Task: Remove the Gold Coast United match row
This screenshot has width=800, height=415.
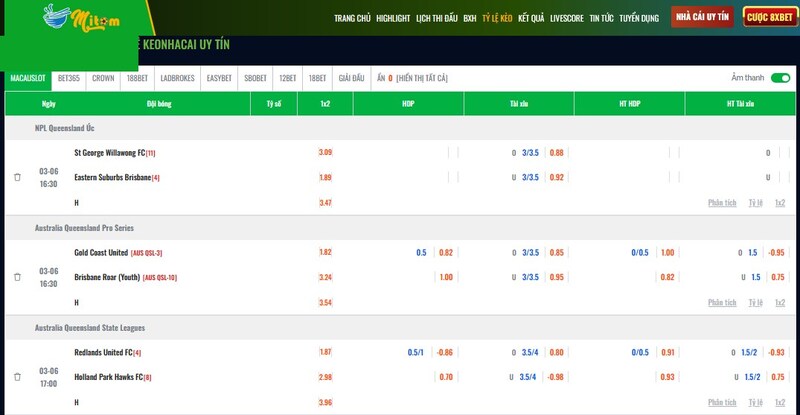Action: coord(17,277)
